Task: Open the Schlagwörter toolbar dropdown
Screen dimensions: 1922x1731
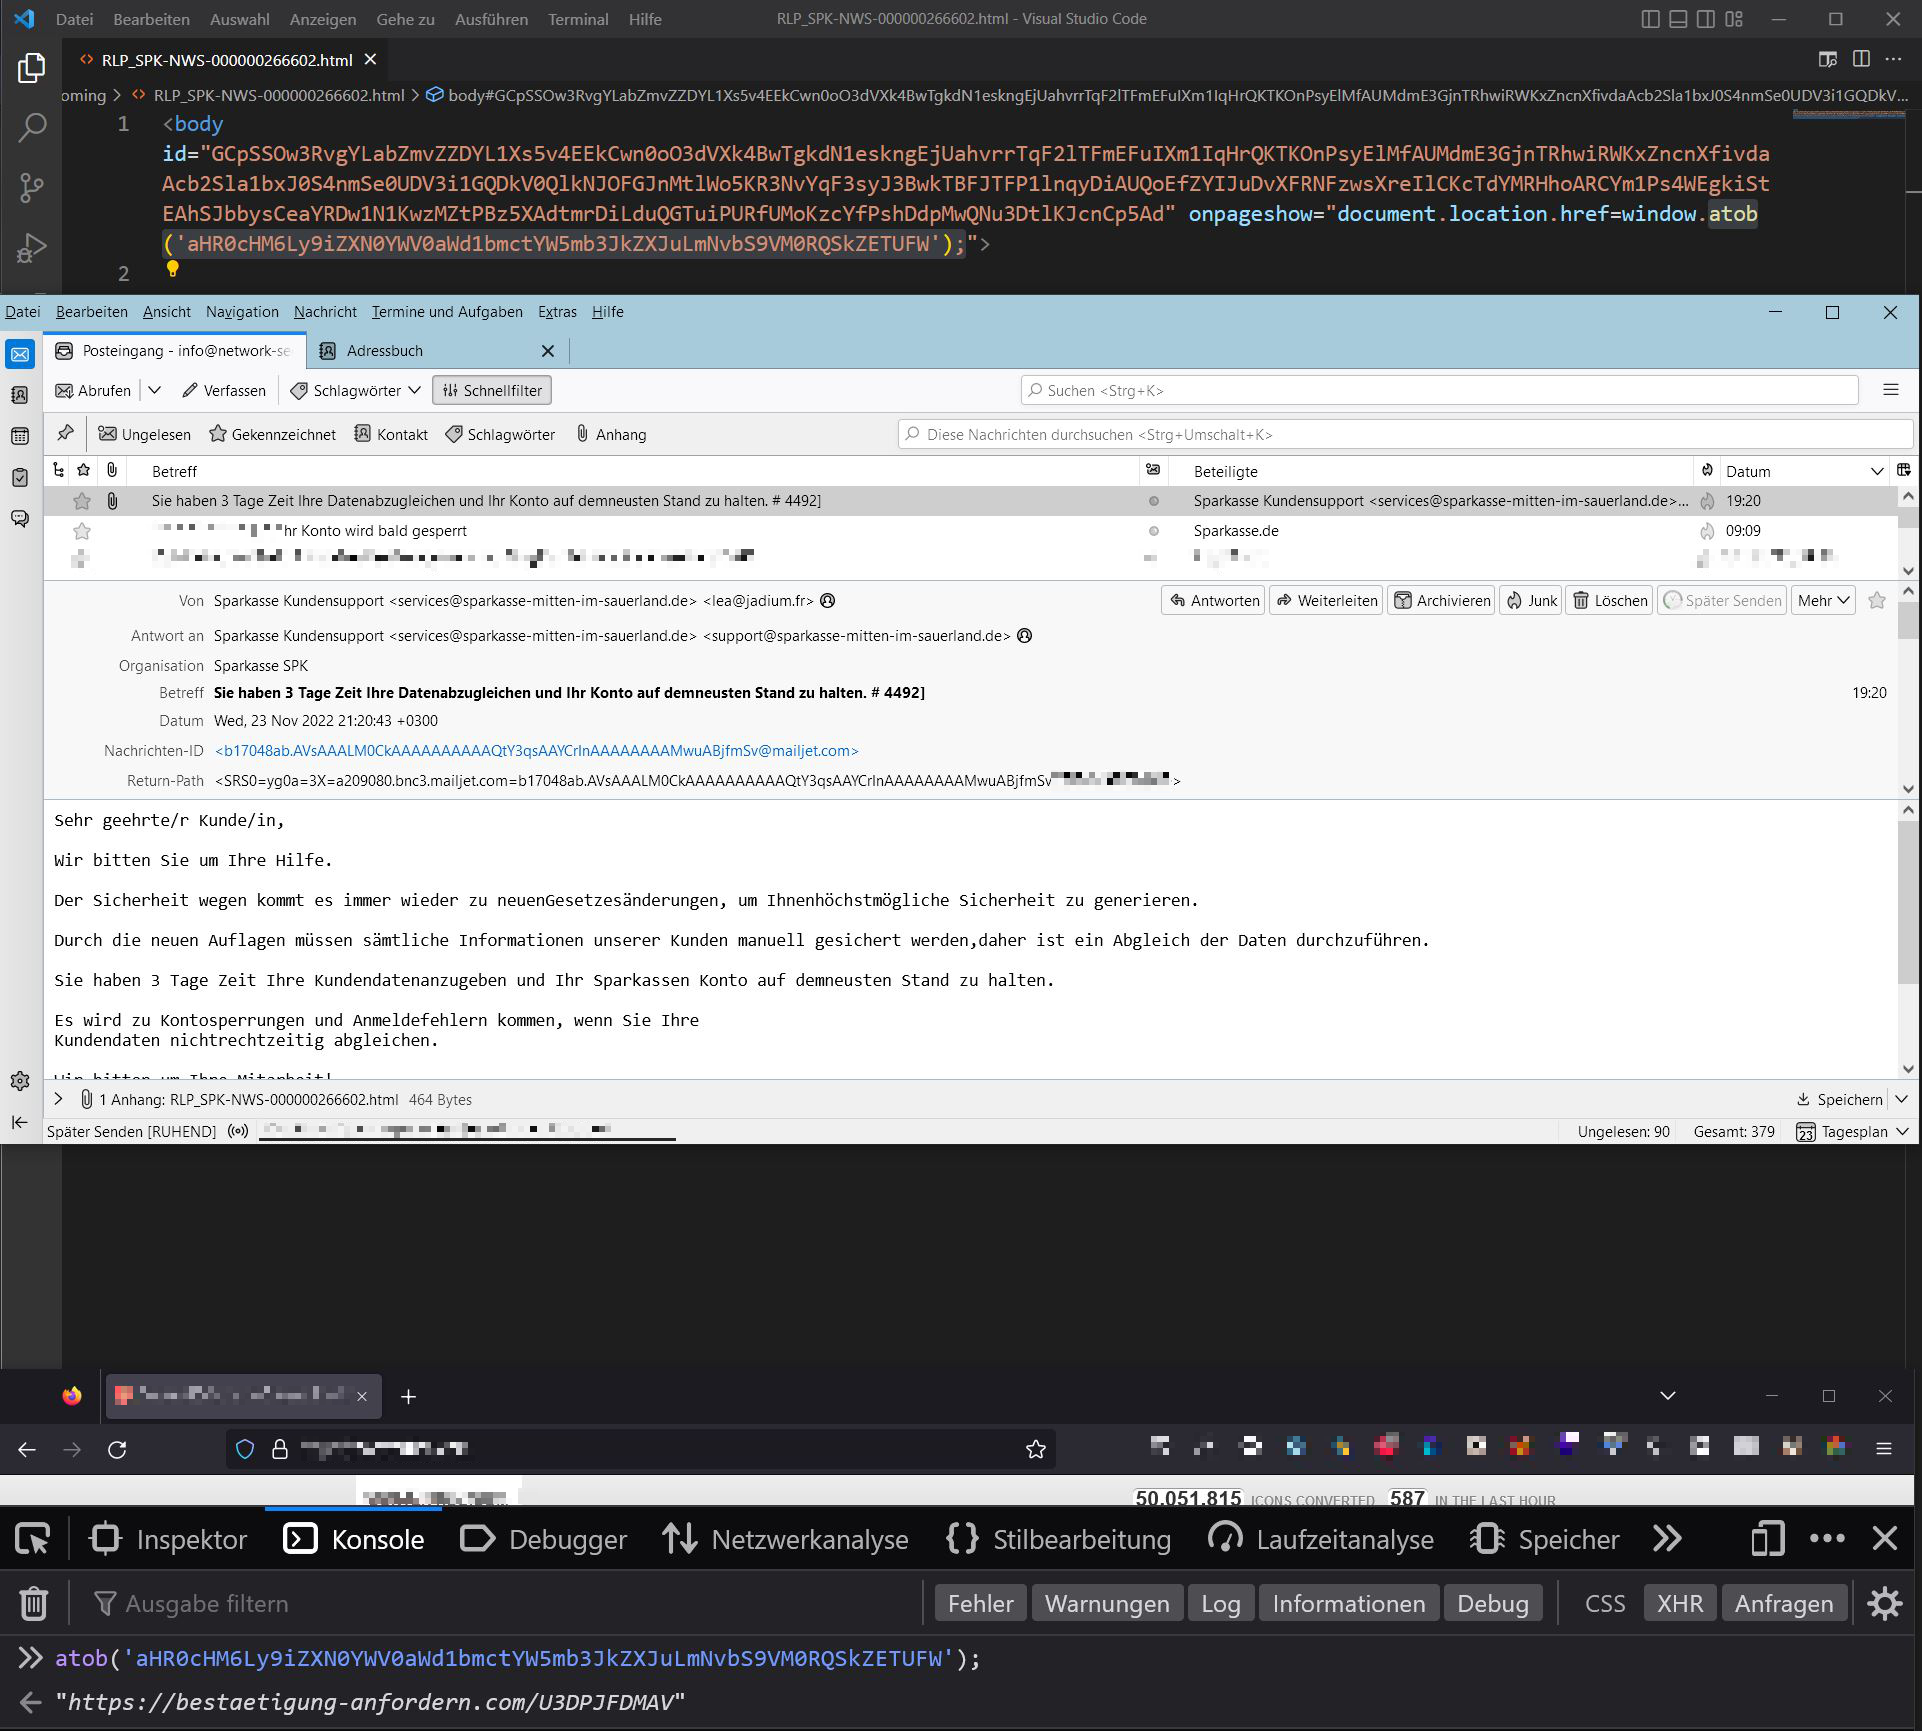Action: point(355,390)
